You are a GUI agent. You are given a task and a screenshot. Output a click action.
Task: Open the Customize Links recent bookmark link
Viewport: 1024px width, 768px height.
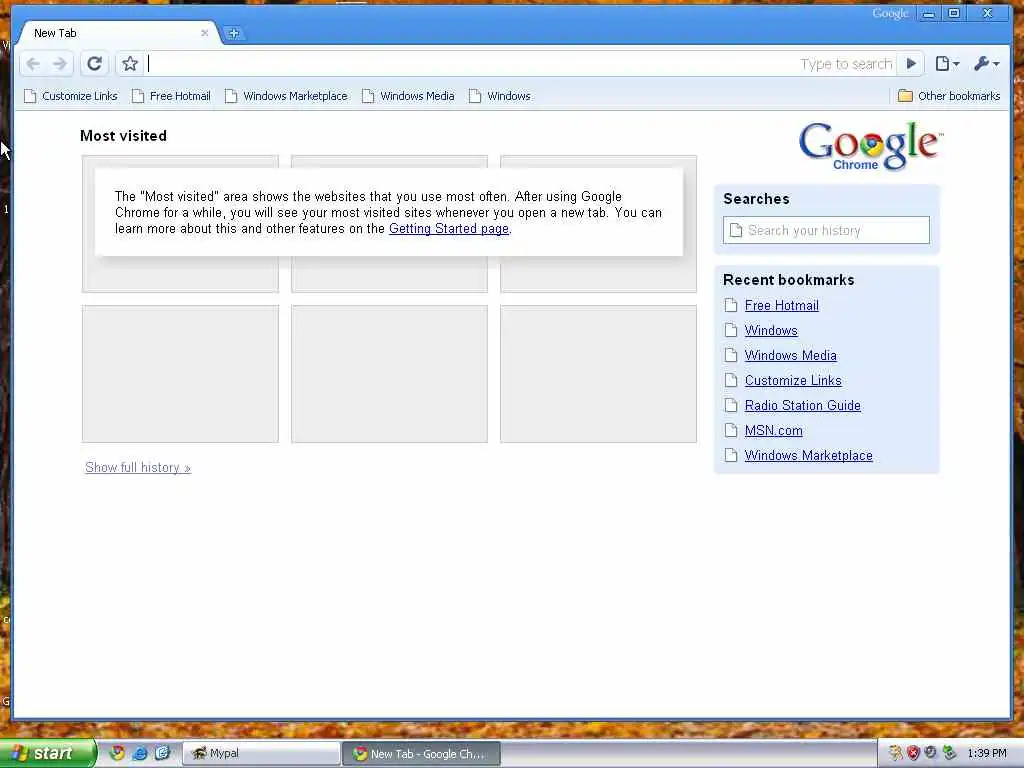tap(793, 380)
